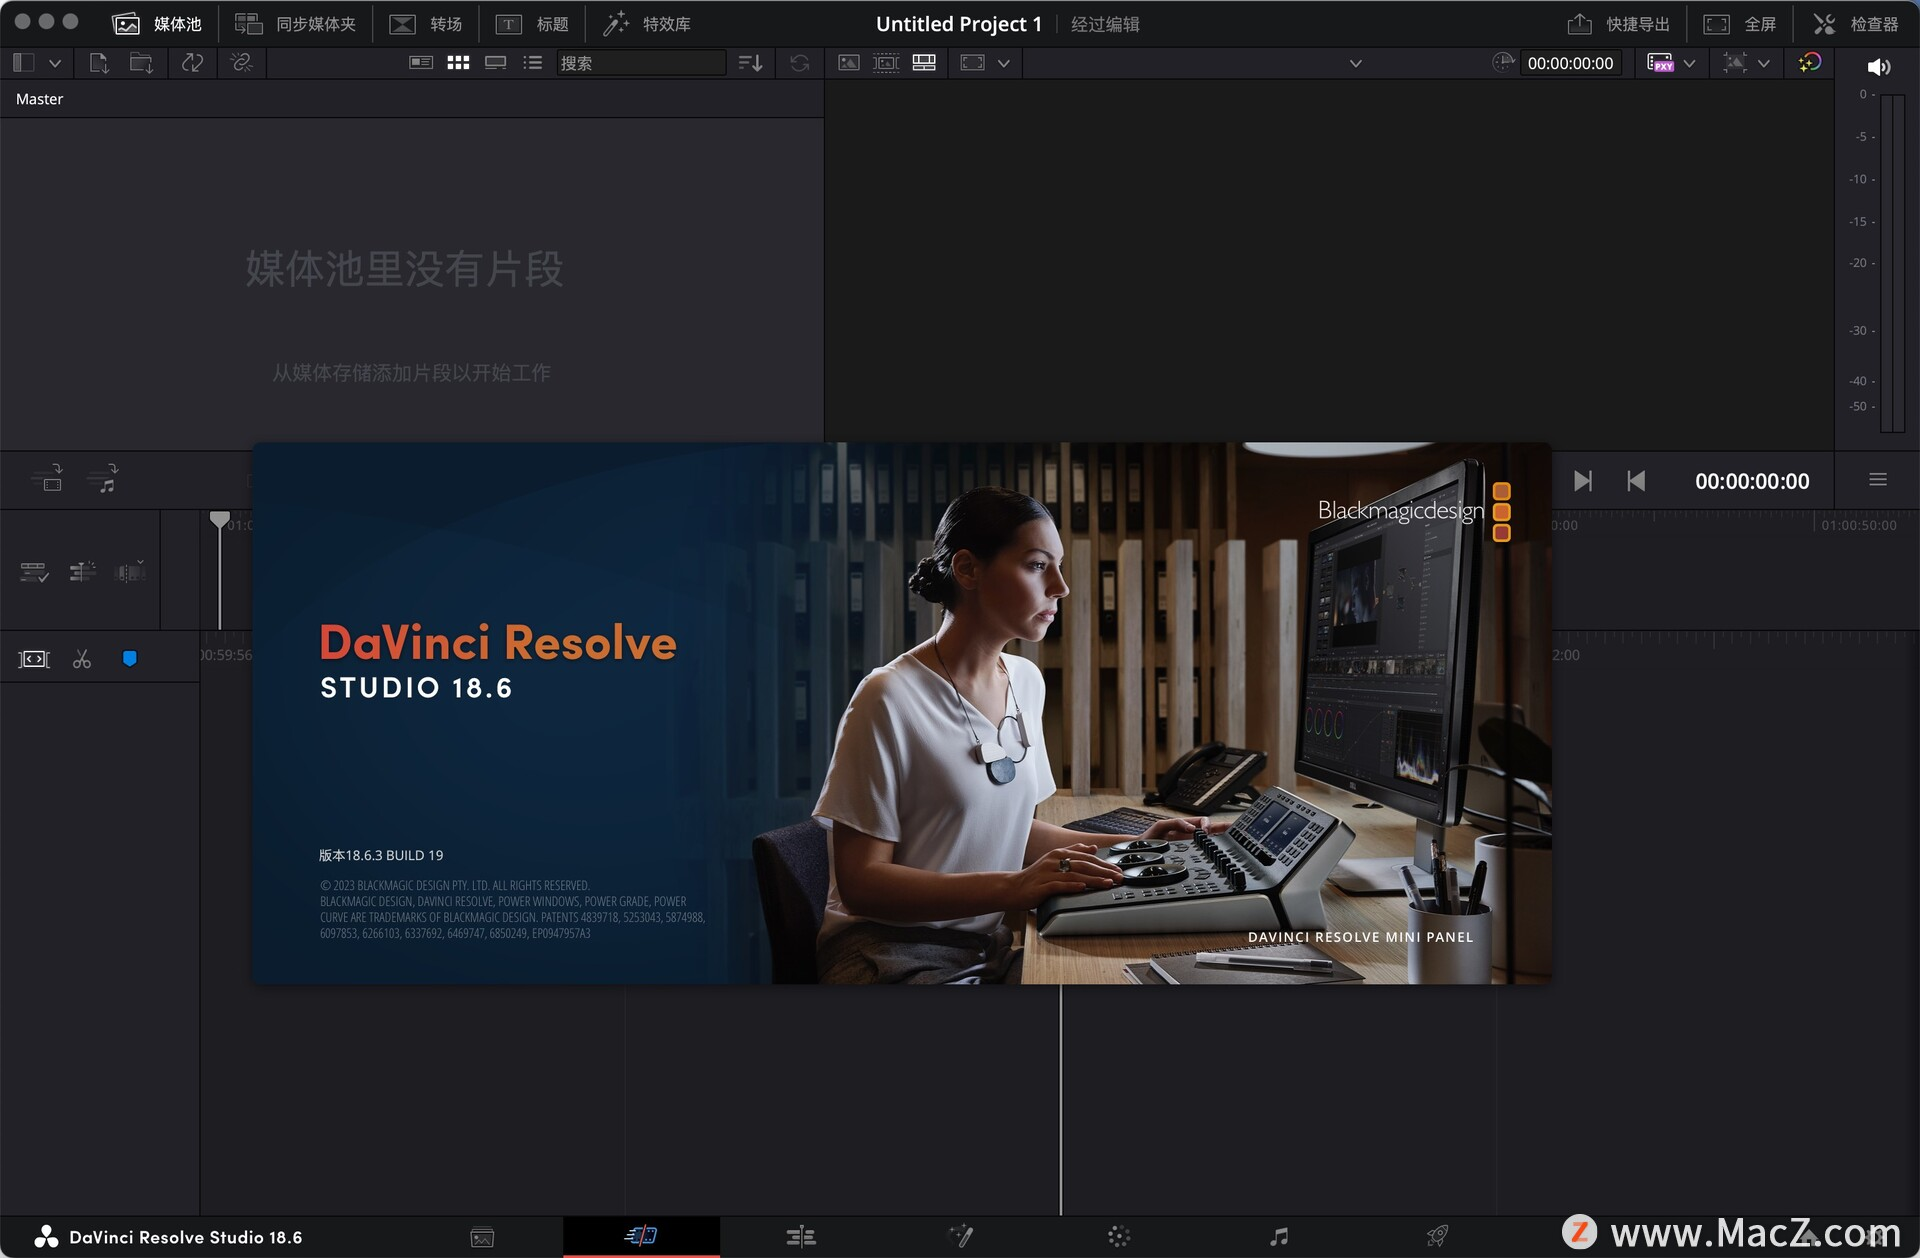Click the Untitled Project 1 title
Image resolution: width=1920 pixels, height=1258 pixels.
coord(958,24)
